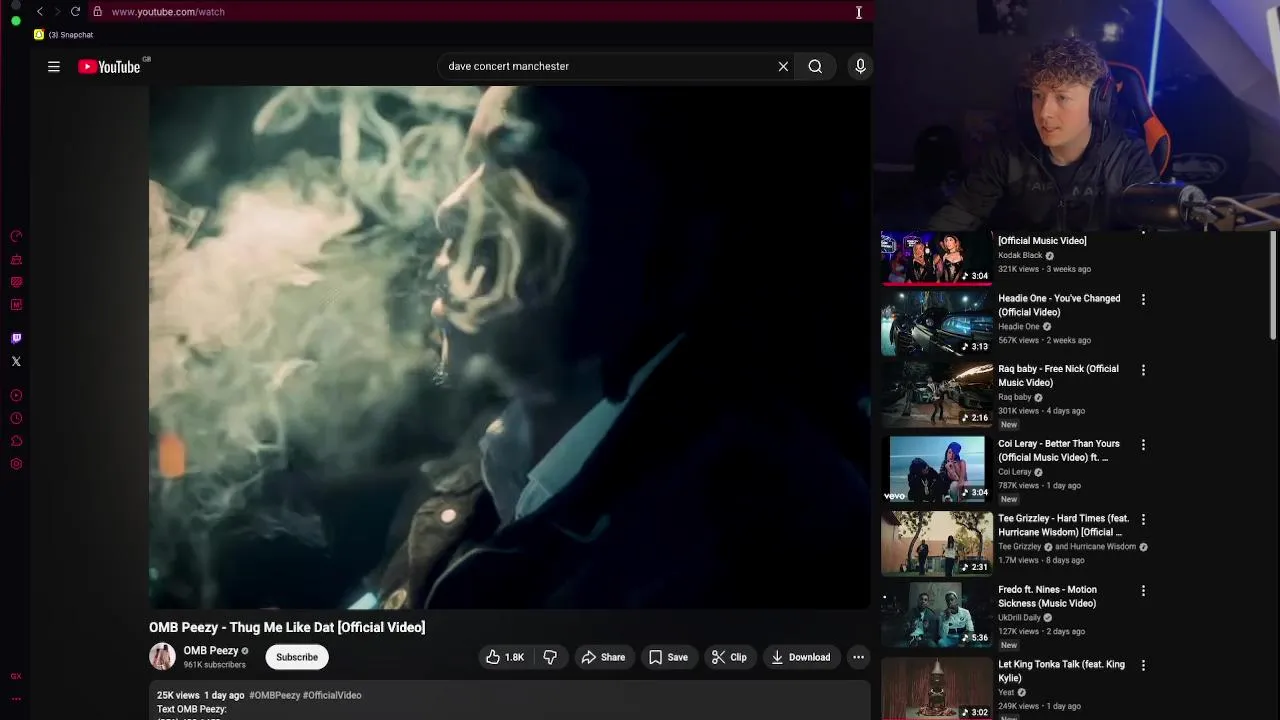The width and height of the screenshot is (1280, 720).
Task: Click the site lock icon in address bar
Action: click(x=97, y=12)
